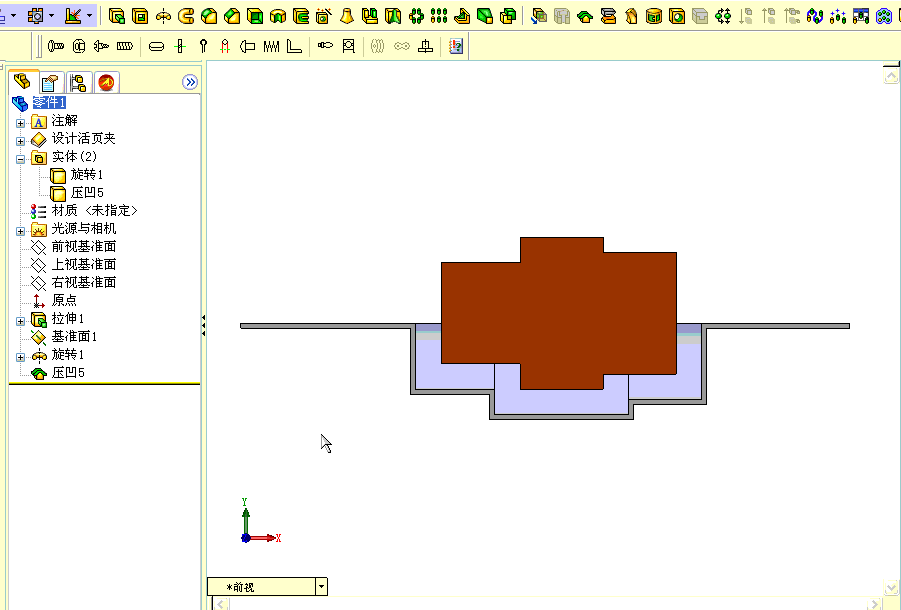Select the Table Driven Pattern tool
Image resolution: width=901 pixels, height=610 pixels.
861,17
